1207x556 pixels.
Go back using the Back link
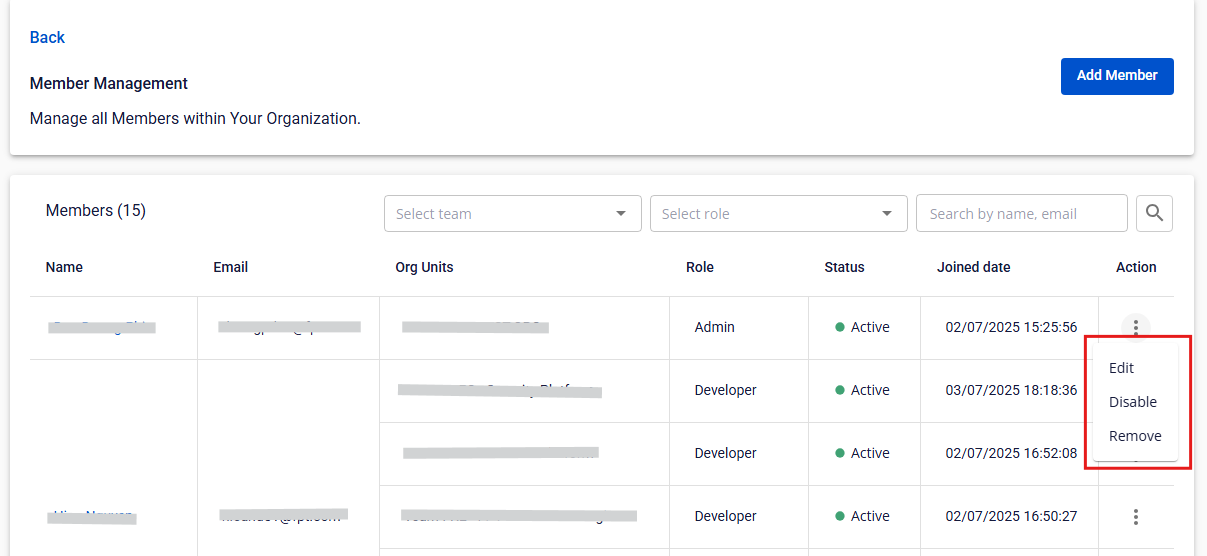pos(47,38)
